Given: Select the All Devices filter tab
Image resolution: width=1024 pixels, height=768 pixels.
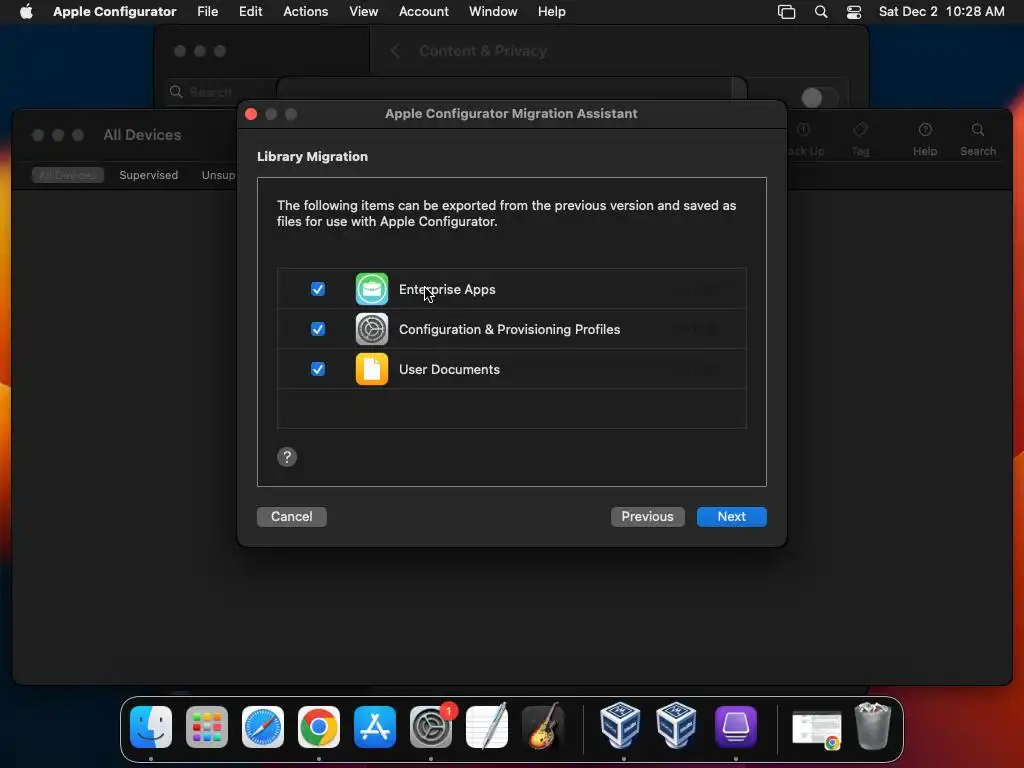Looking at the screenshot, I should coord(68,175).
